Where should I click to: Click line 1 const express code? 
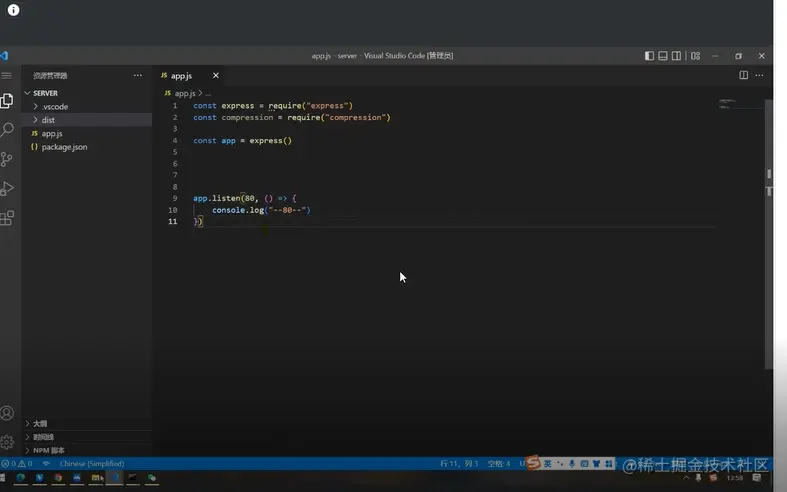pos(273,105)
